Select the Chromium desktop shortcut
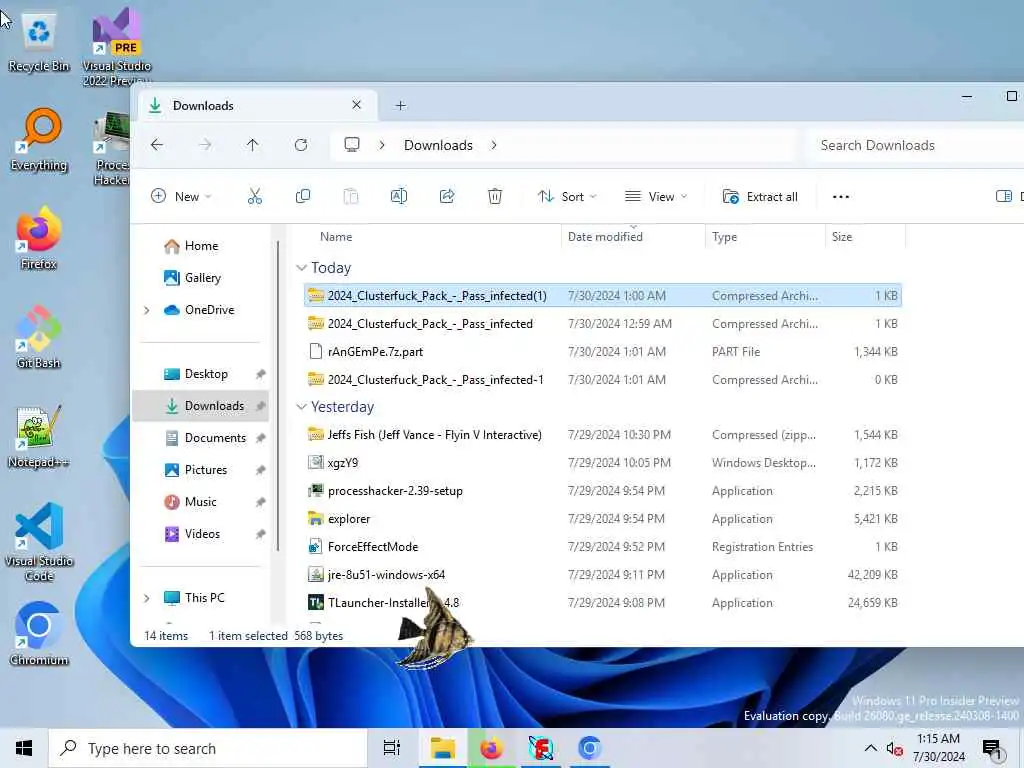This screenshot has width=1024, height=768. pyautogui.click(x=39, y=634)
